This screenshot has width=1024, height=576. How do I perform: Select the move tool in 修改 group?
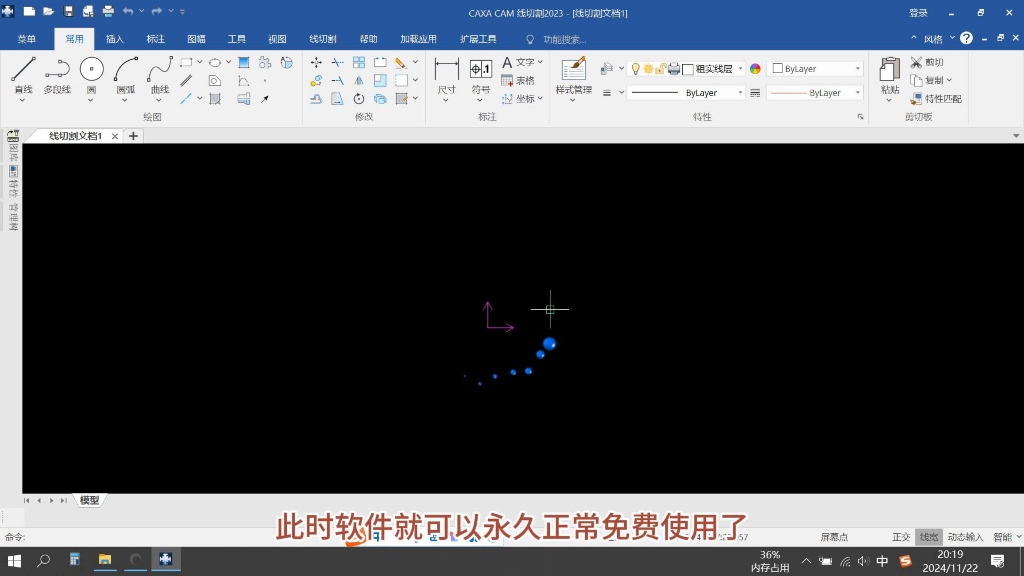(316, 63)
